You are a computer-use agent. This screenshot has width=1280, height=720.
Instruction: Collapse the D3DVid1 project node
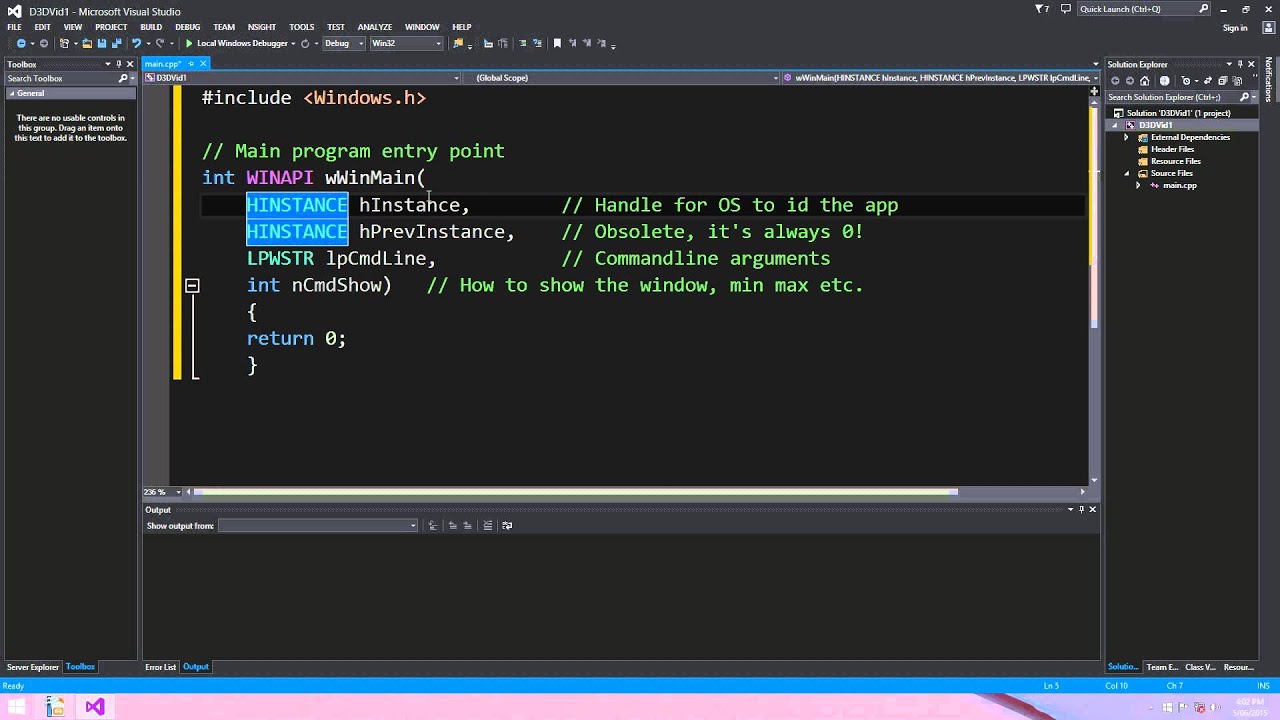pyautogui.click(x=1116, y=125)
